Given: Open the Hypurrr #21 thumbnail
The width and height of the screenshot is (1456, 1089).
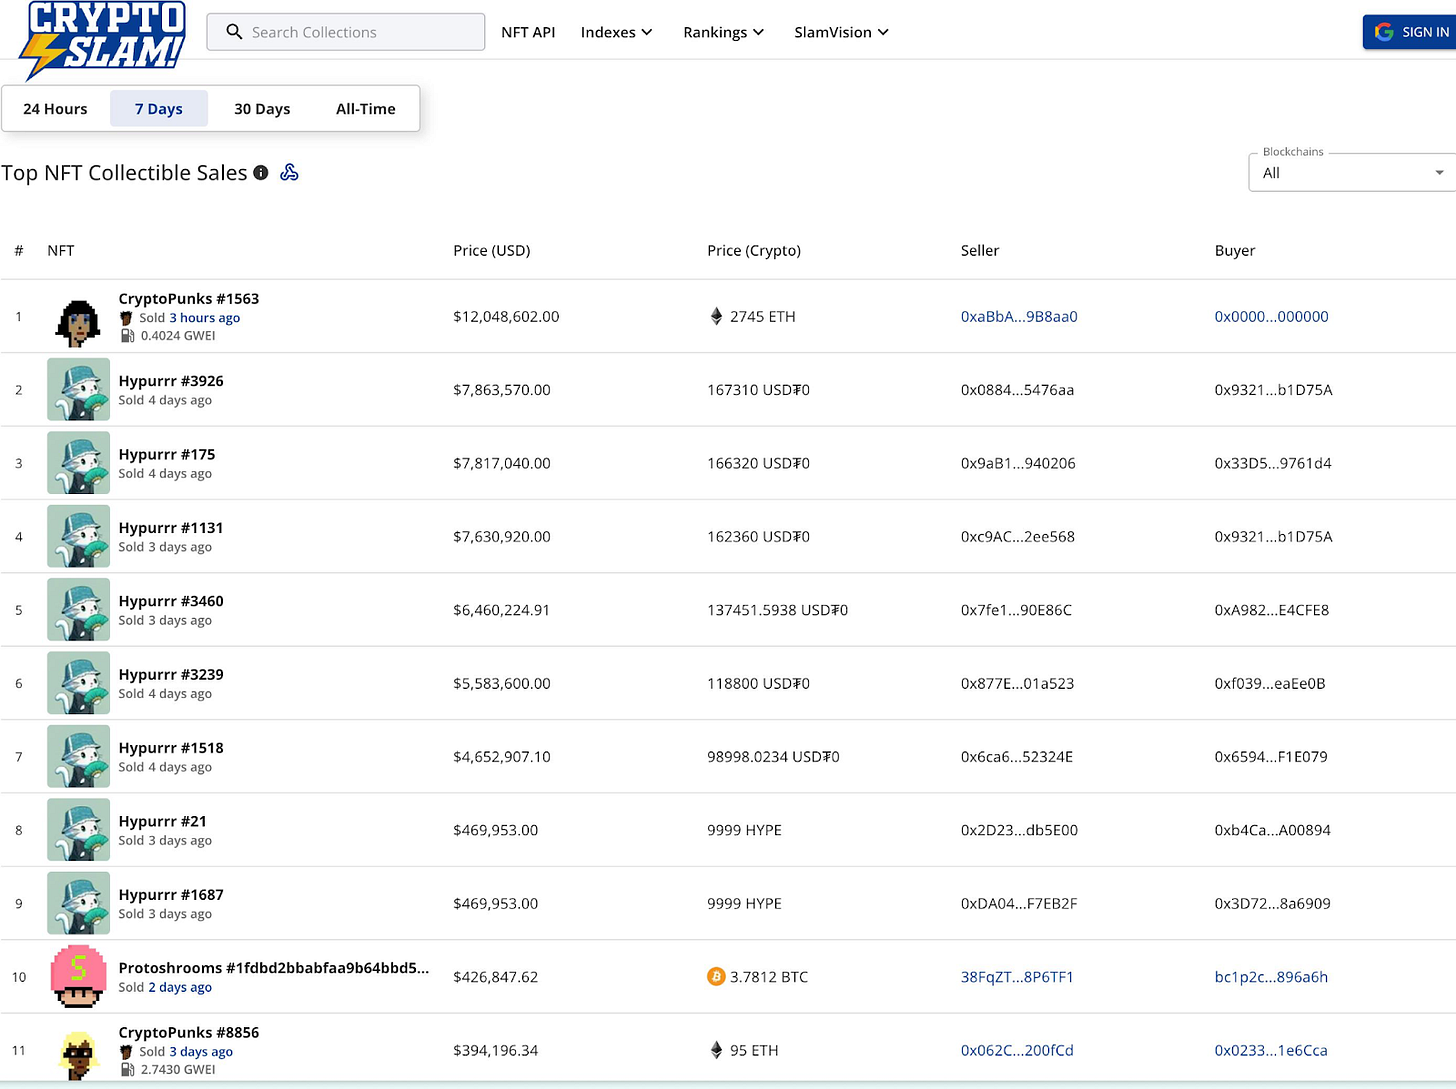Looking at the screenshot, I should click(x=78, y=830).
